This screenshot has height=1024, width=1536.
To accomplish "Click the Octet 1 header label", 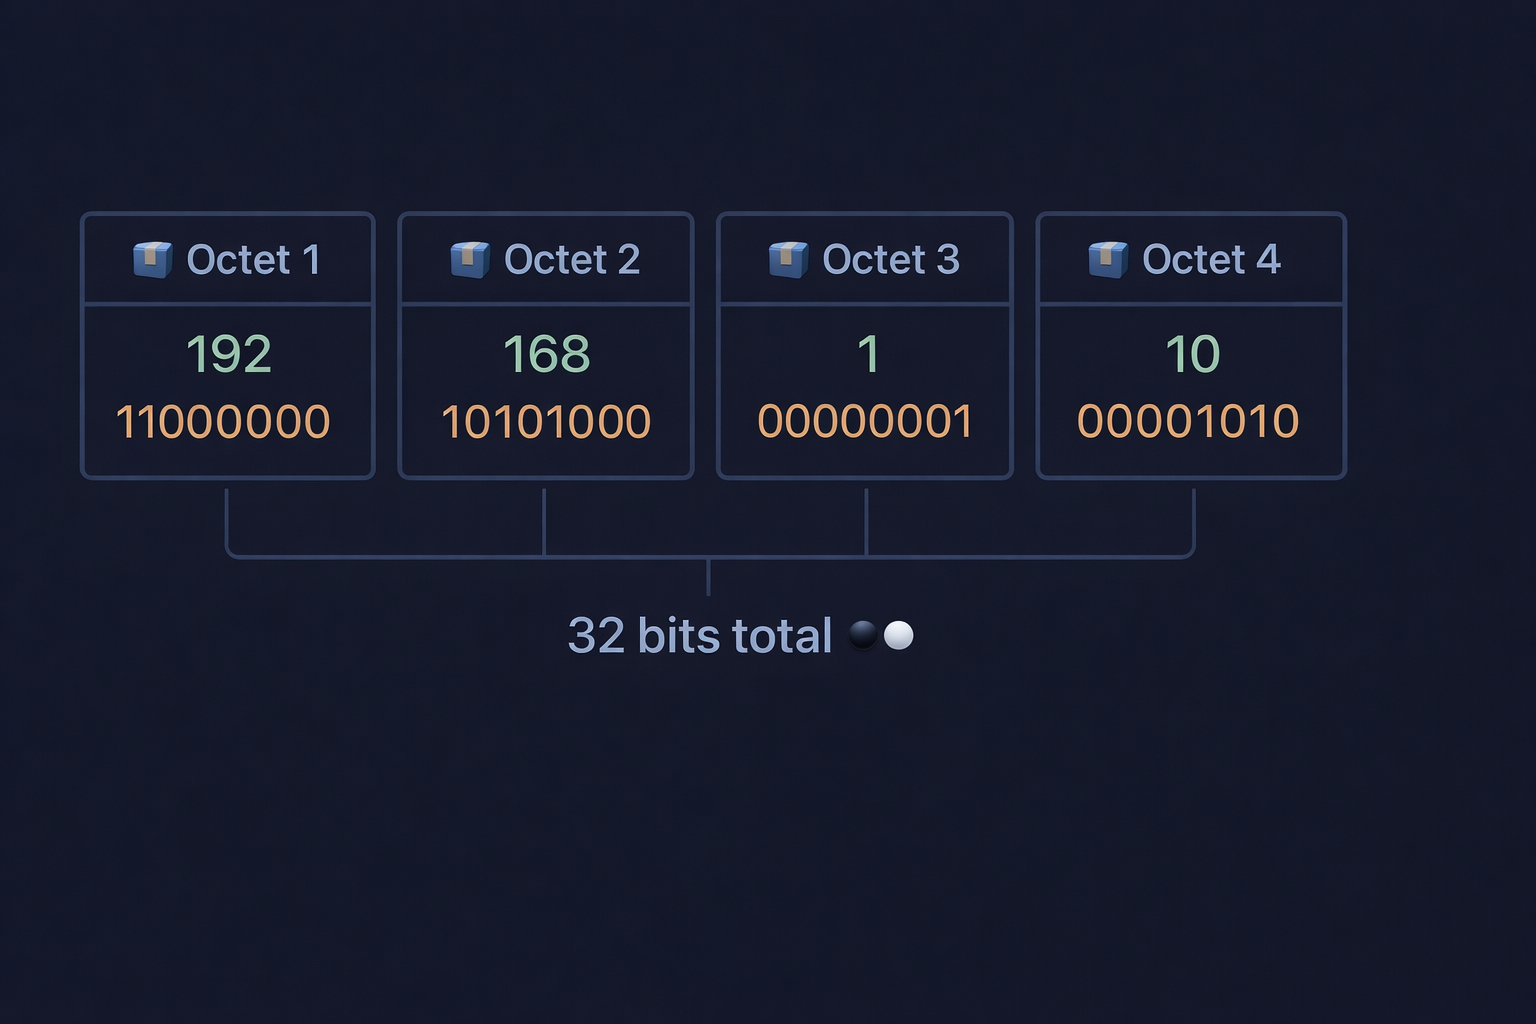I will [253, 260].
